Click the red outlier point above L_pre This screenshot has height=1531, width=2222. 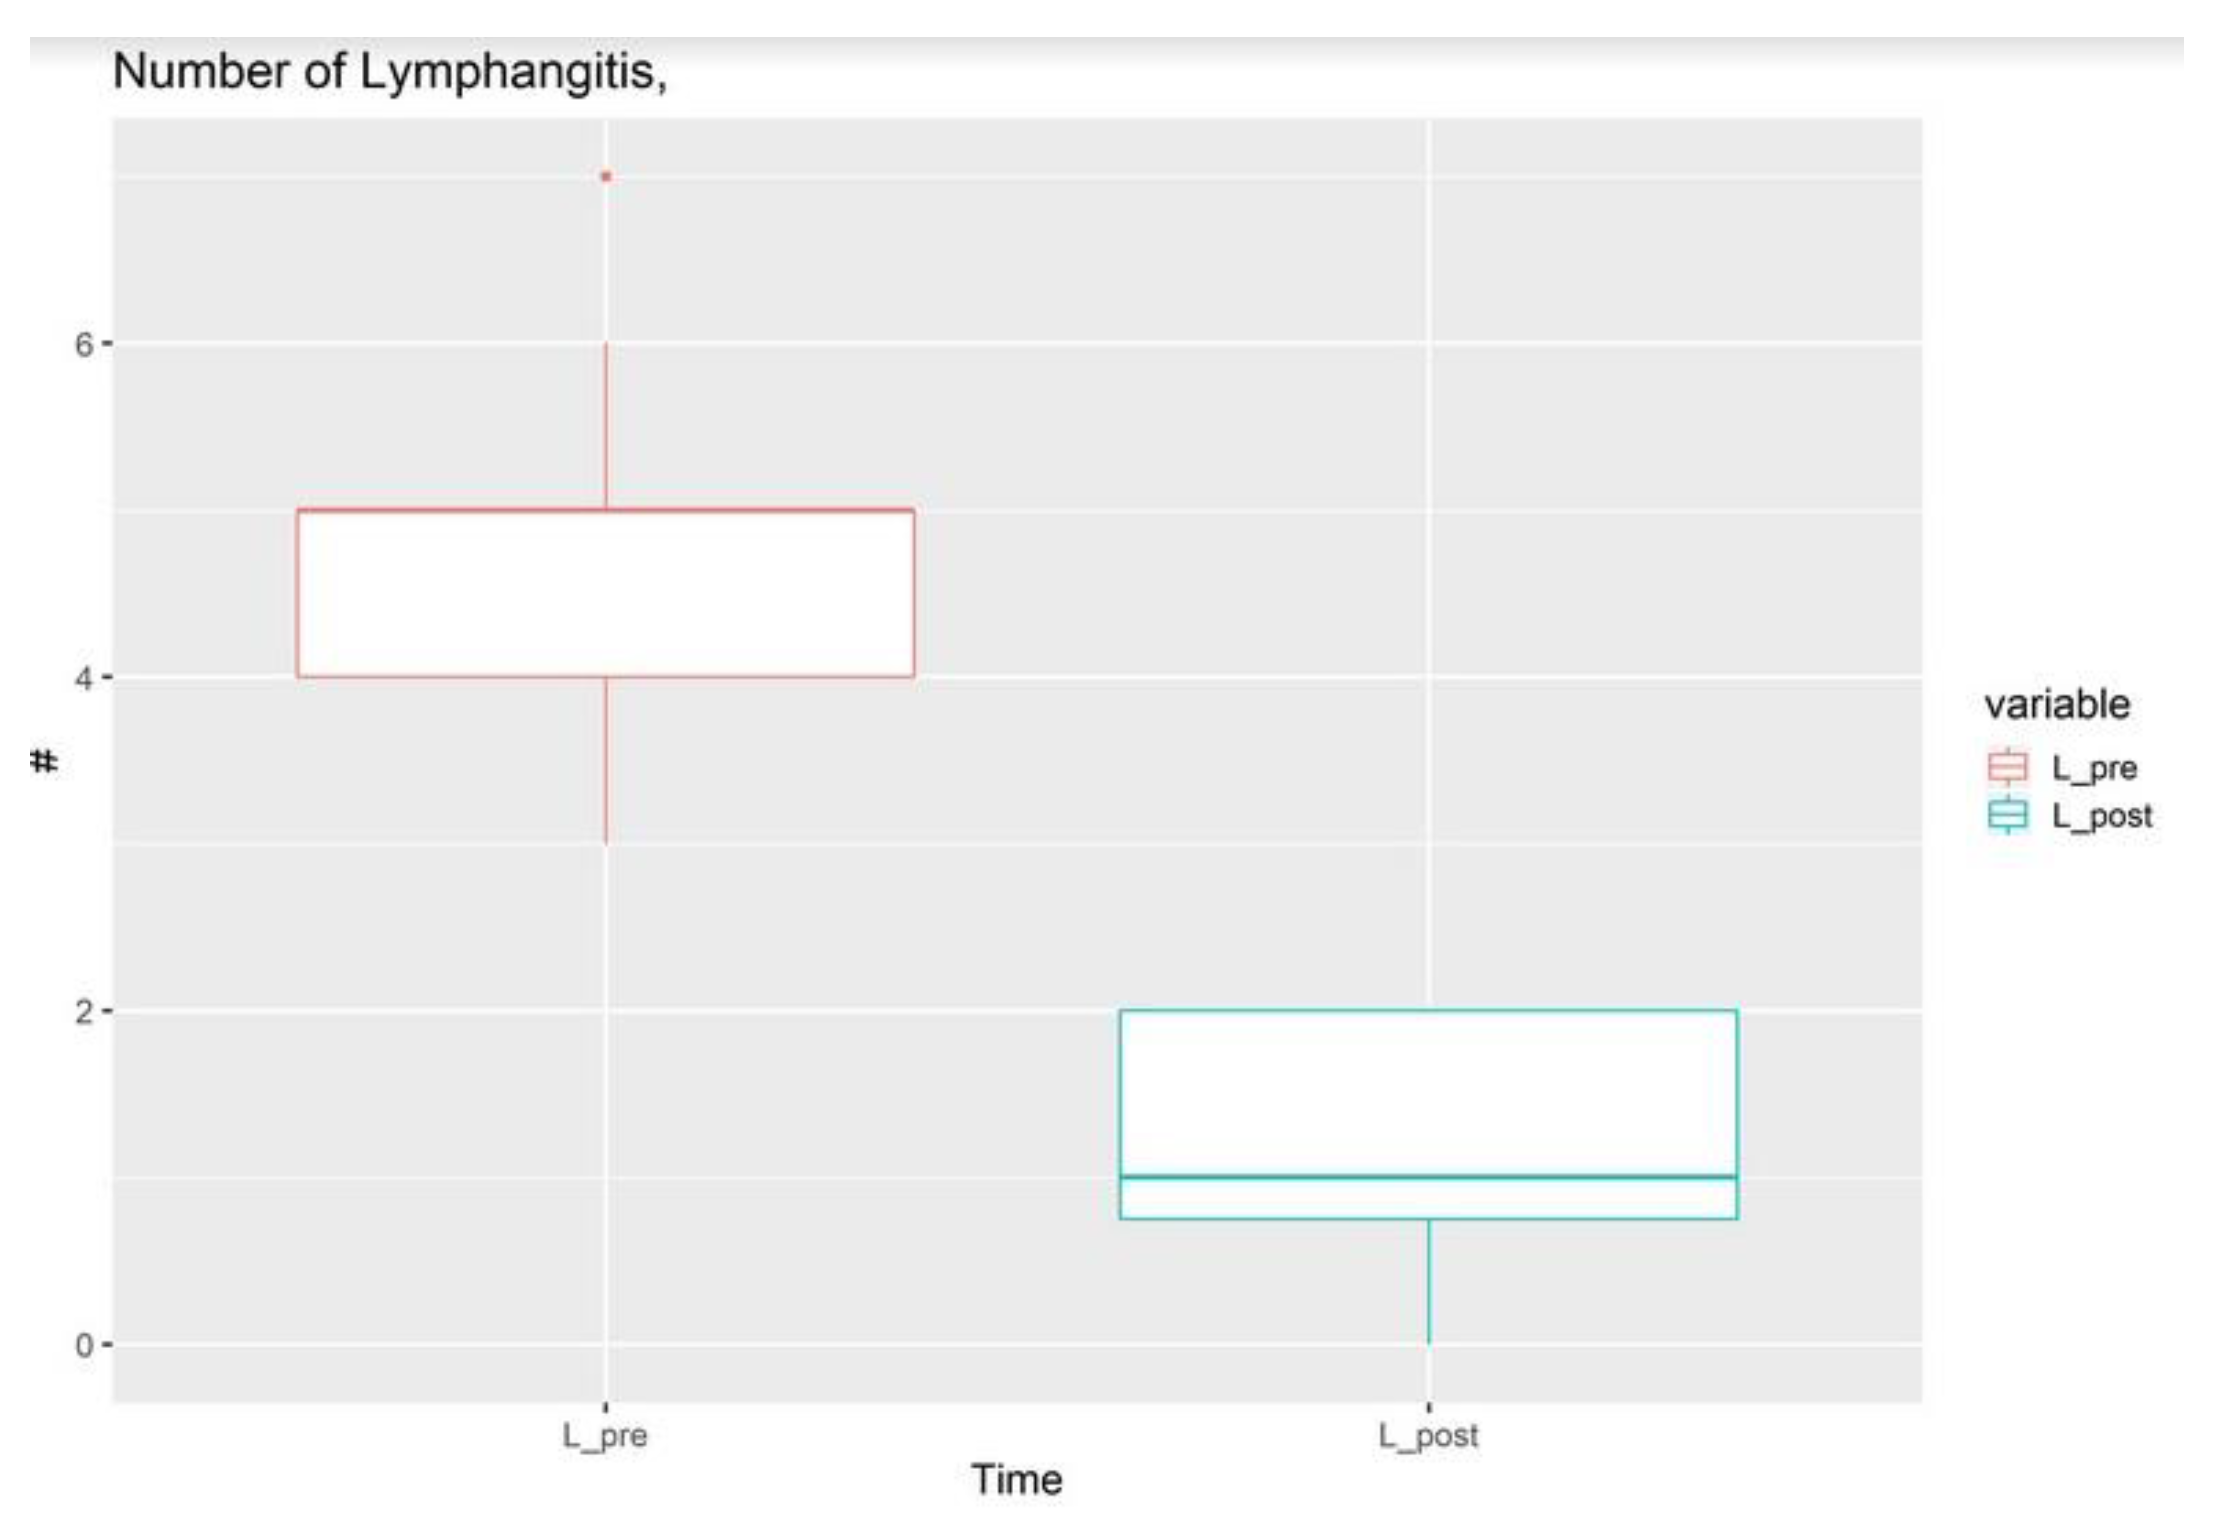[x=606, y=177]
